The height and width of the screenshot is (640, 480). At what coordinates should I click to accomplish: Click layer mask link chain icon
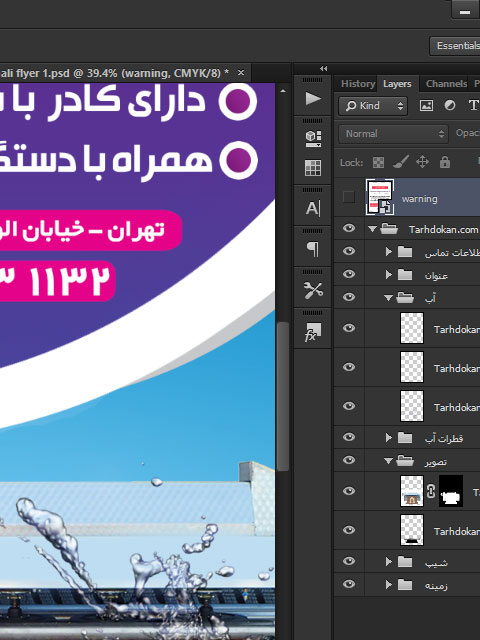click(x=431, y=491)
